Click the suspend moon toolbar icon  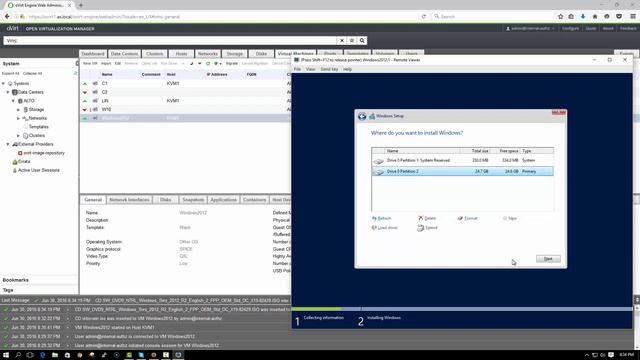tap(191, 64)
